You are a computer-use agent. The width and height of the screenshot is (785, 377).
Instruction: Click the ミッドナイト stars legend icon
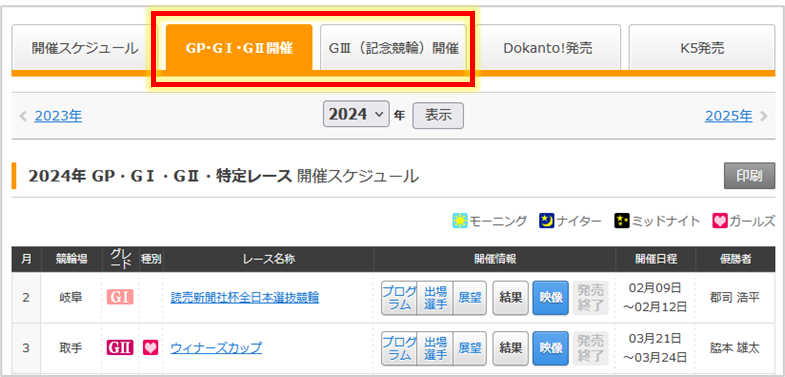621,220
